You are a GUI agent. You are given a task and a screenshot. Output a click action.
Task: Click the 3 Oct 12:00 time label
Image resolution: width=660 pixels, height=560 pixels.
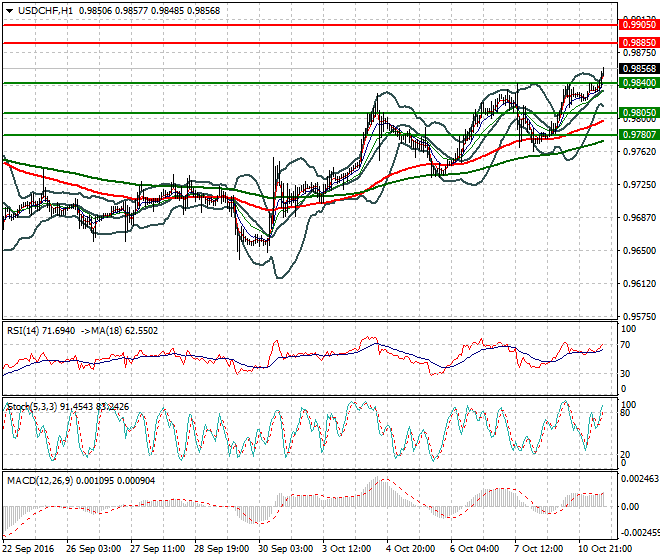pyautogui.click(x=347, y=549)
